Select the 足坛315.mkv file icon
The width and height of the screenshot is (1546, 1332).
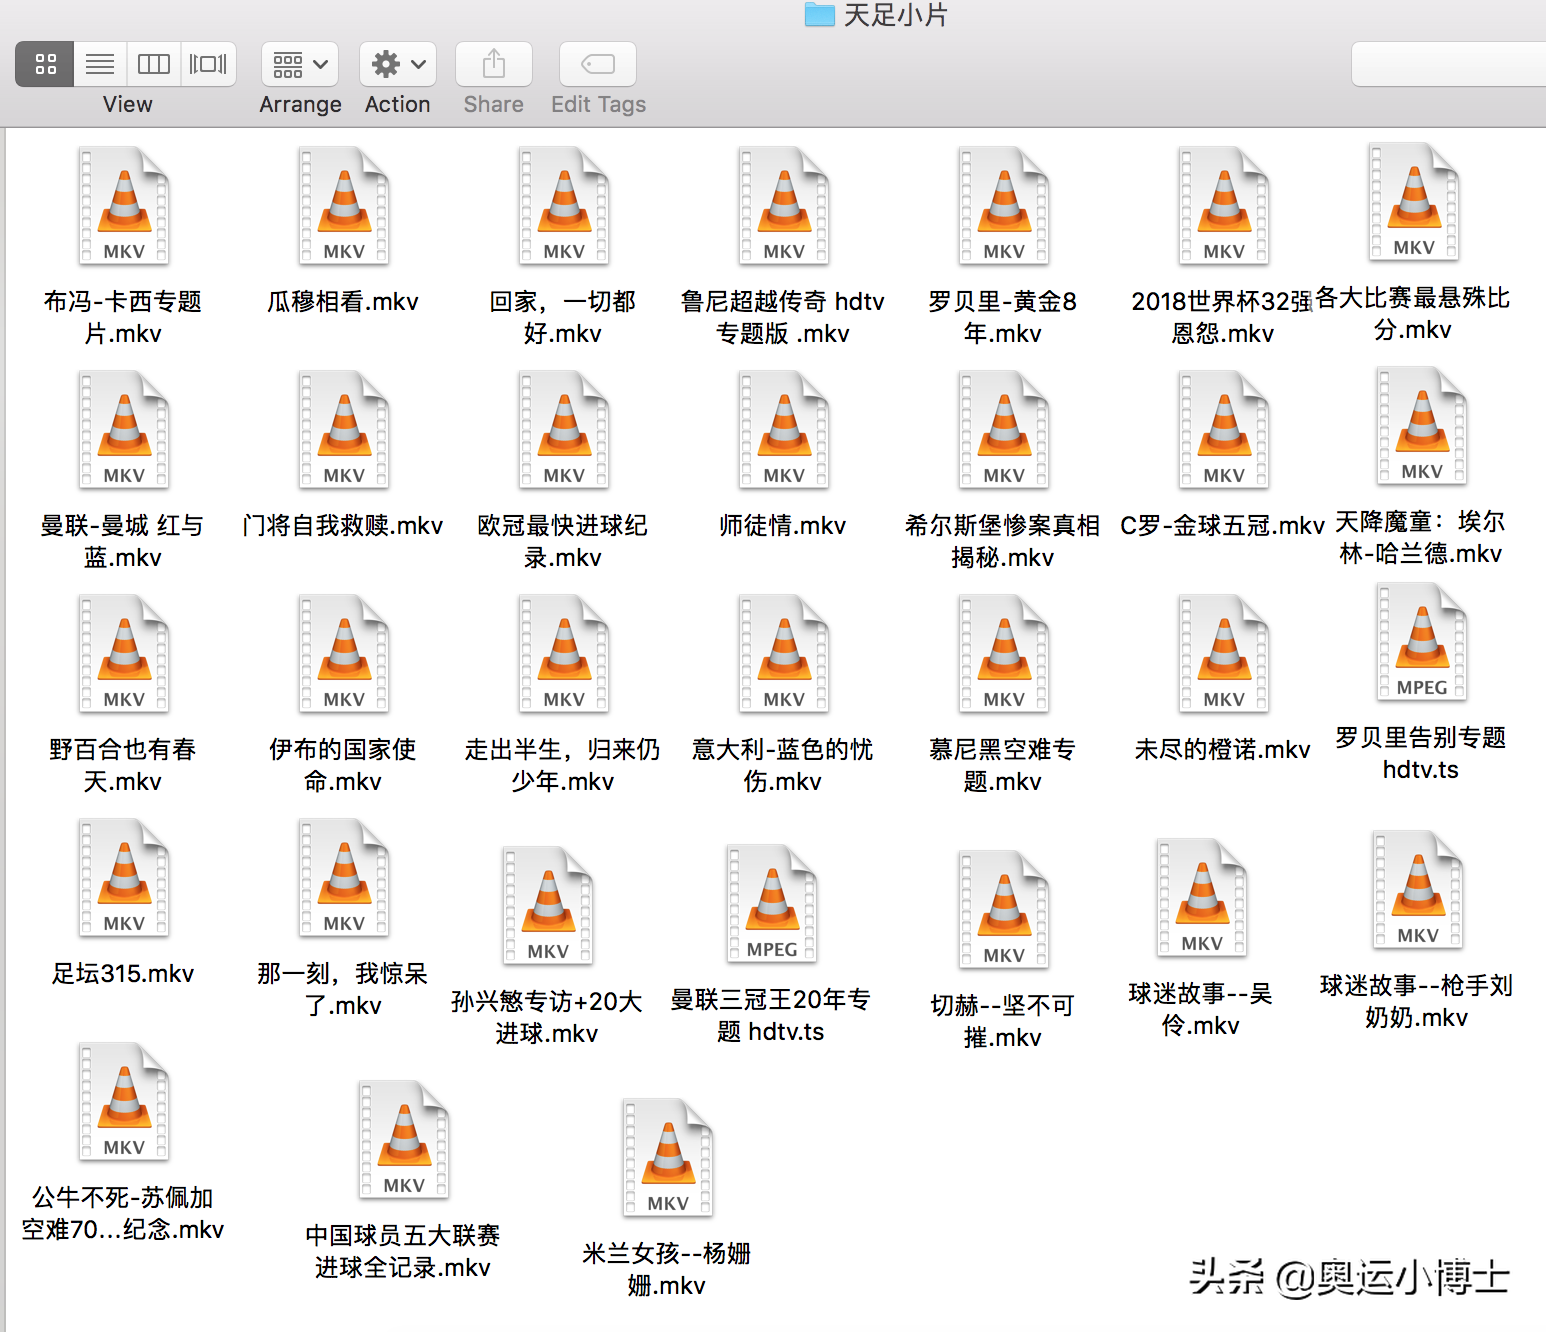tap(124, 878)
